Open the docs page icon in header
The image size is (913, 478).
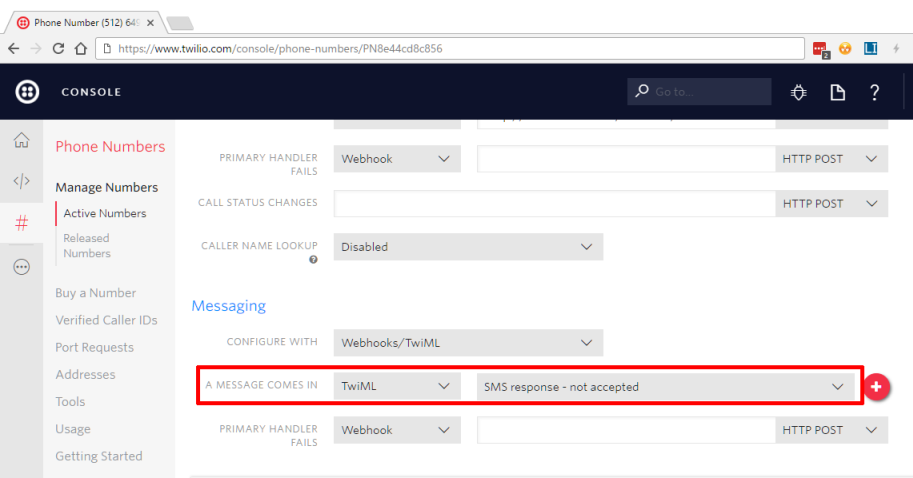[x=838, y=92]
